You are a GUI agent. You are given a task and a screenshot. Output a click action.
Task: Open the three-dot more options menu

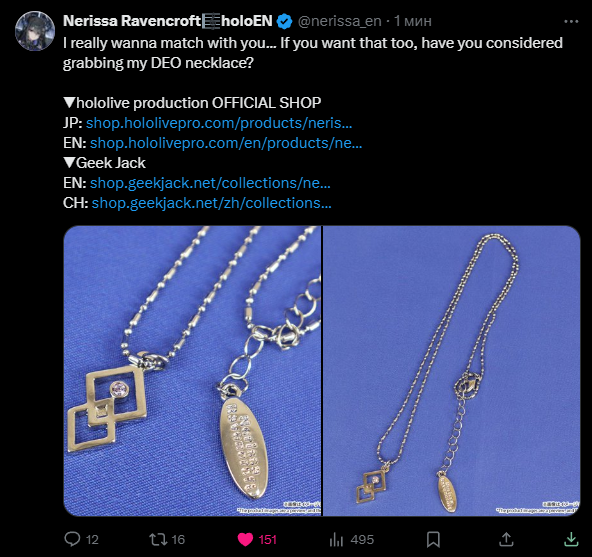(571, 22)
